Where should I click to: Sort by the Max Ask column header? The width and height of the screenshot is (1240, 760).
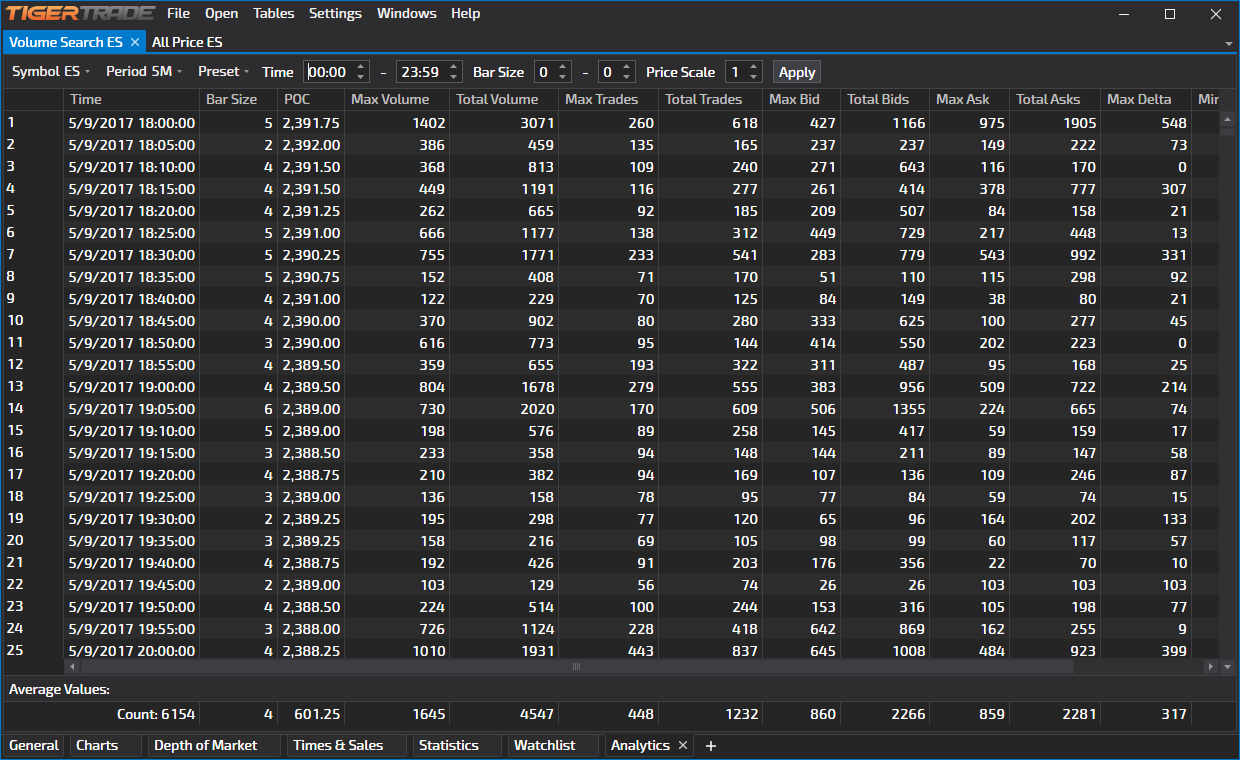[969, 99]
